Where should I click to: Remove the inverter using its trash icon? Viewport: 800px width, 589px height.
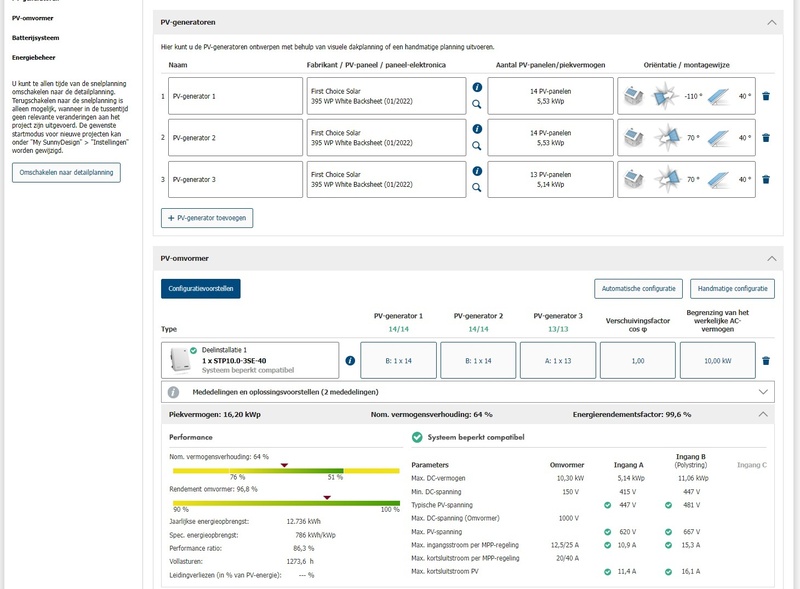[766, 360]
